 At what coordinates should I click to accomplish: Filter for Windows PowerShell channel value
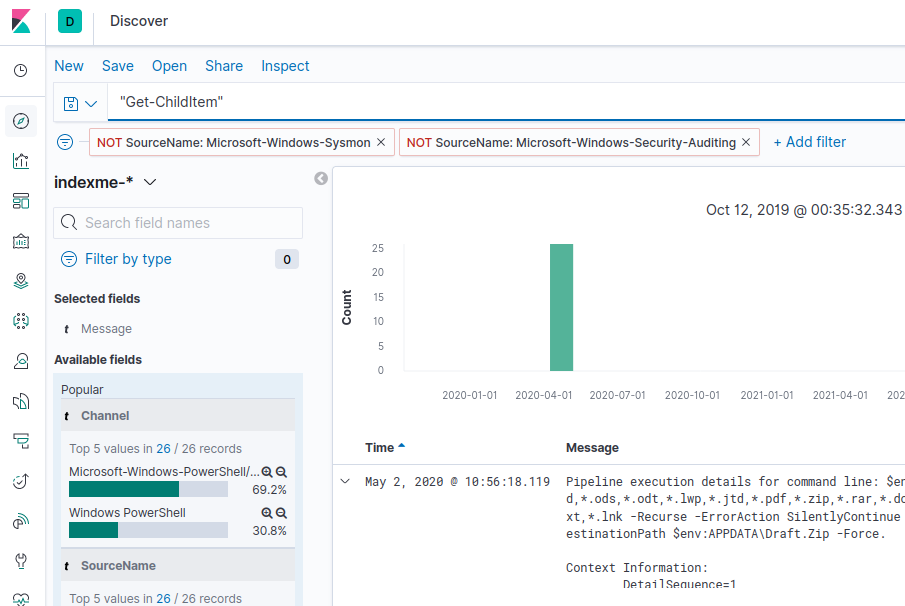[267, 513]
